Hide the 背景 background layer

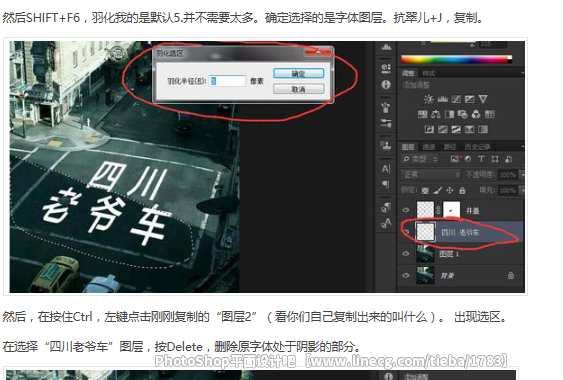point(406,275)
